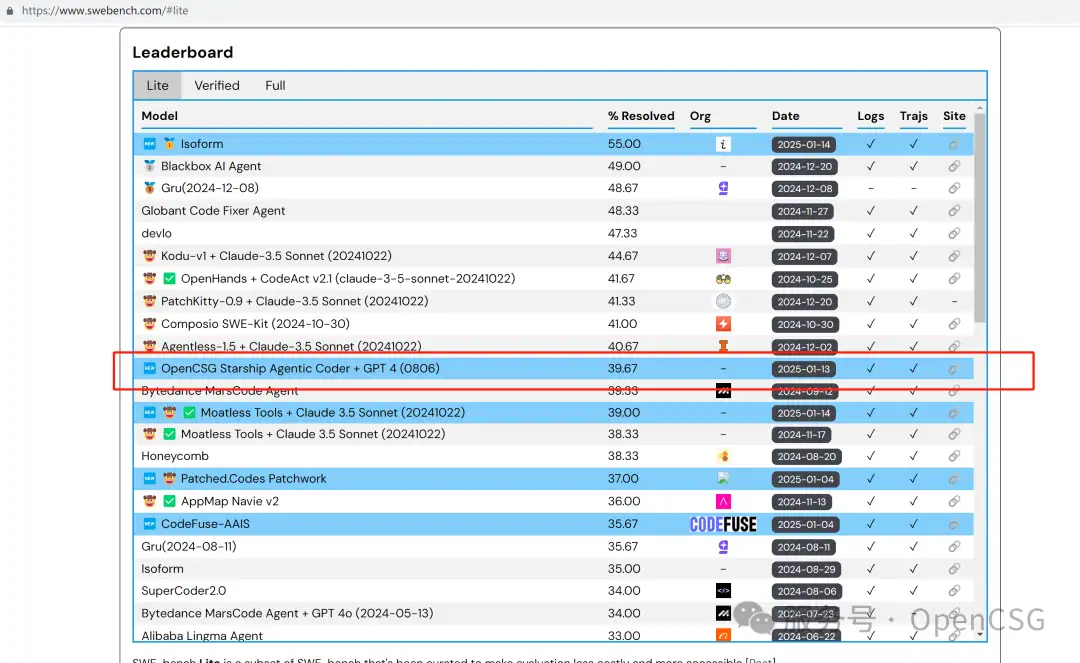Click the Leaderboard heading
This screenshot has height=663, width=1080.
(183, 52)
